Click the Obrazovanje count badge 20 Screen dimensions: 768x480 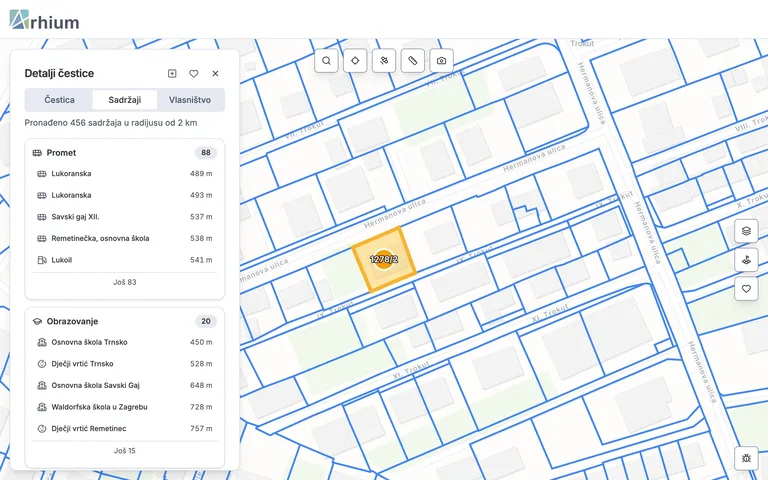coord(206,321)
